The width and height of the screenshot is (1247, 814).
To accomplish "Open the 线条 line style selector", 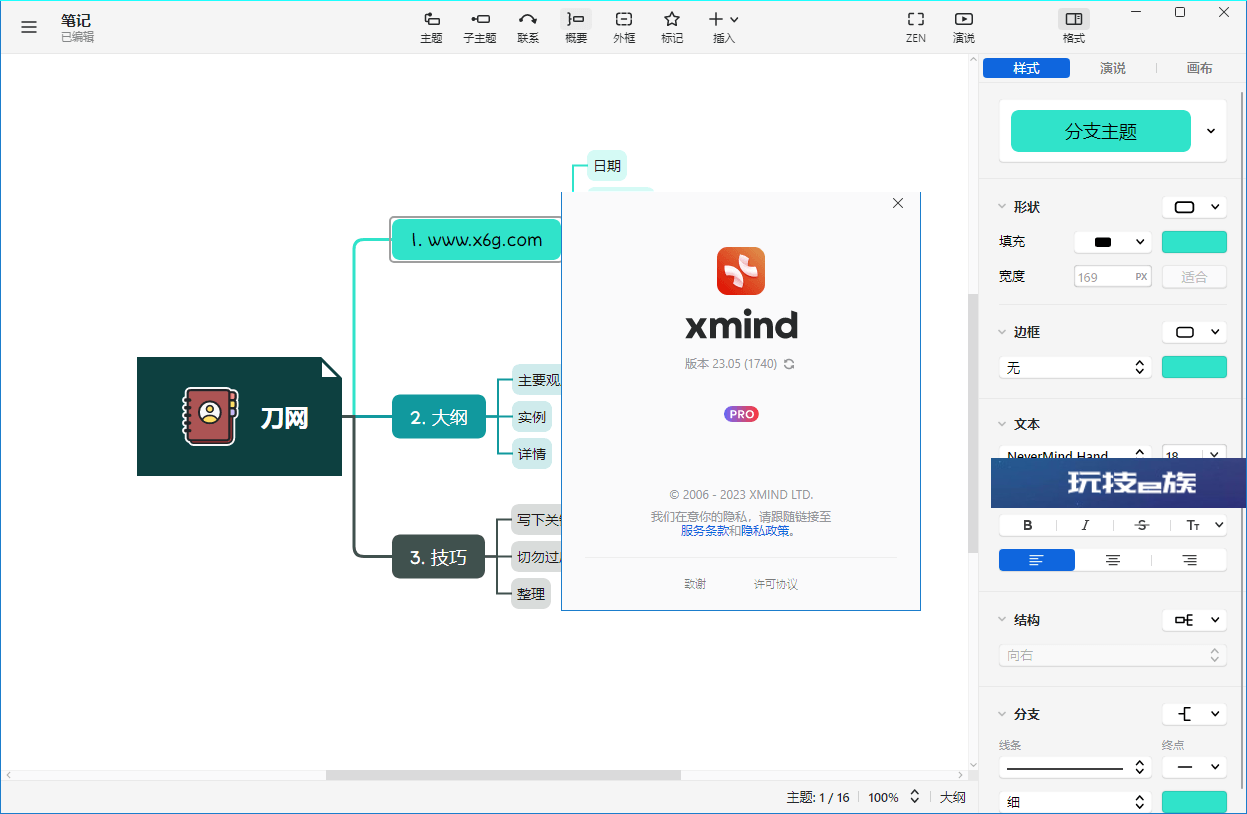I will click(1075, 767).
